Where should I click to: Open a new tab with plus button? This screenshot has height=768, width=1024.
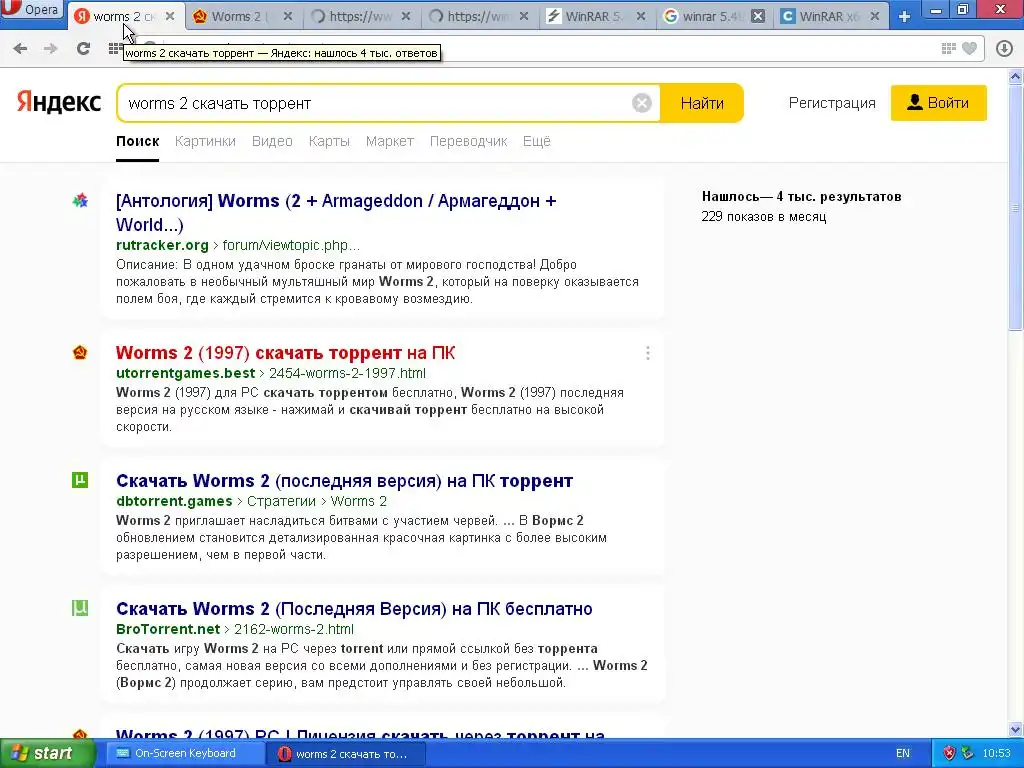[x=904, y=16]
